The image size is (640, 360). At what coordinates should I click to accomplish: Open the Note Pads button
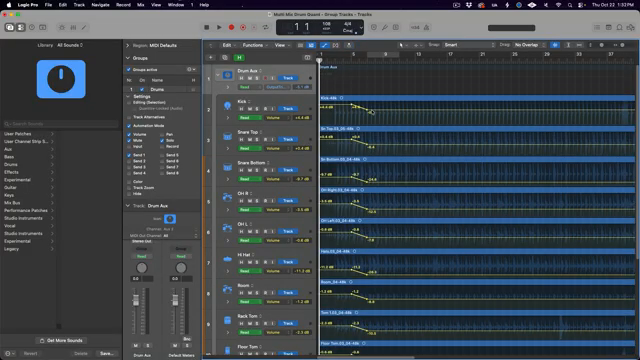click(x=608, y=27)
